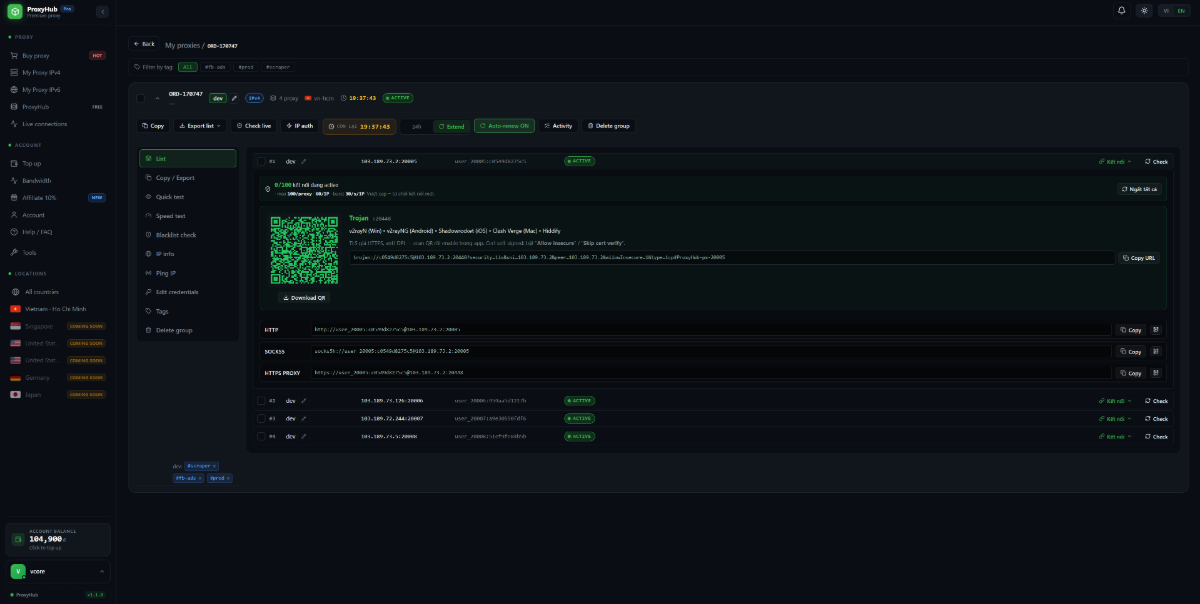The height and width of the screenshot is (604, 1200).
Task: Edit label pencil on proxy #1
Action: [x=304, y=161]
